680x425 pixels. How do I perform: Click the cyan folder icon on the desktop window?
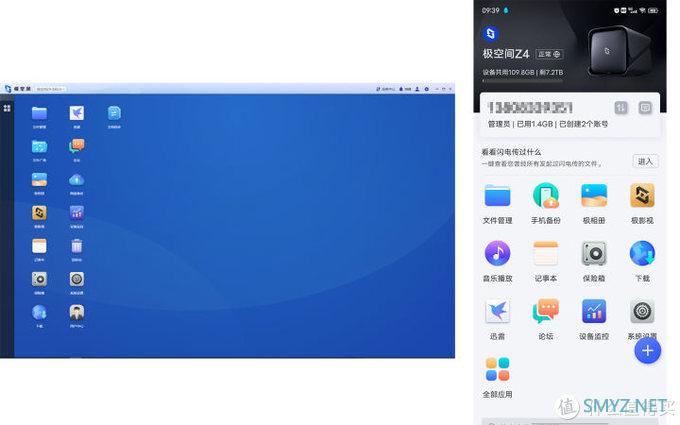coord(39,147)
